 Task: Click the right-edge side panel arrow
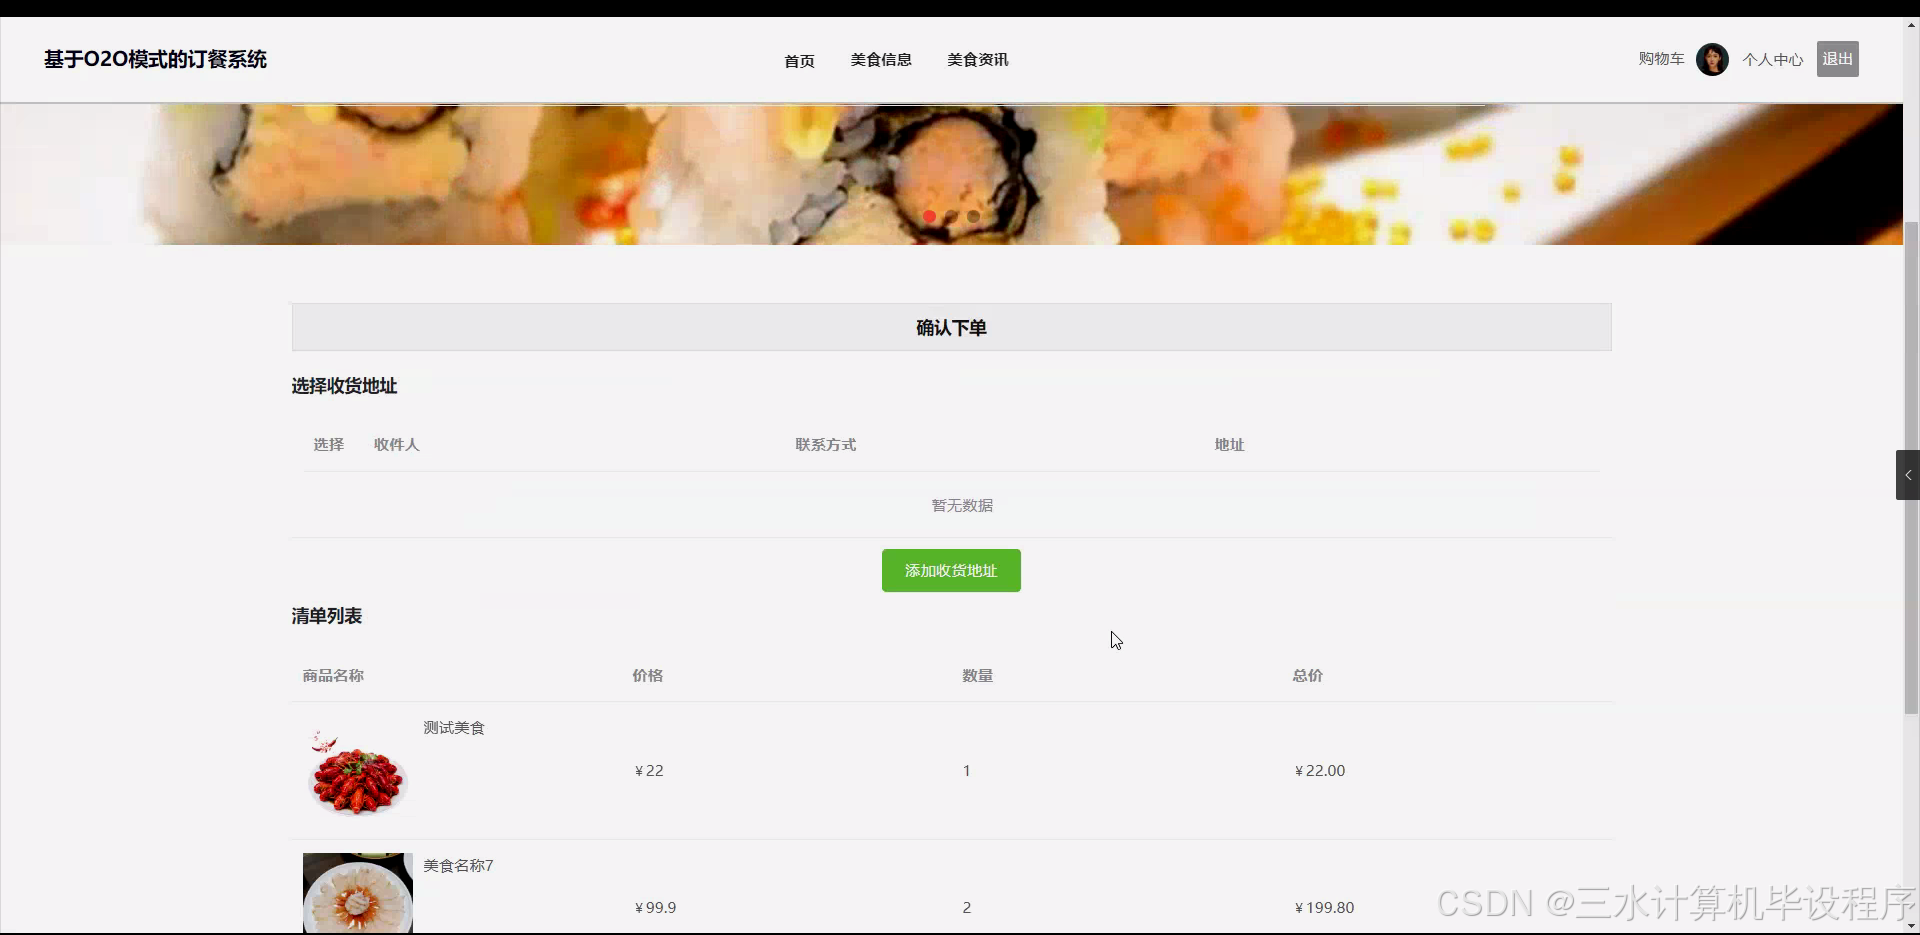[x=1908, y=475]
